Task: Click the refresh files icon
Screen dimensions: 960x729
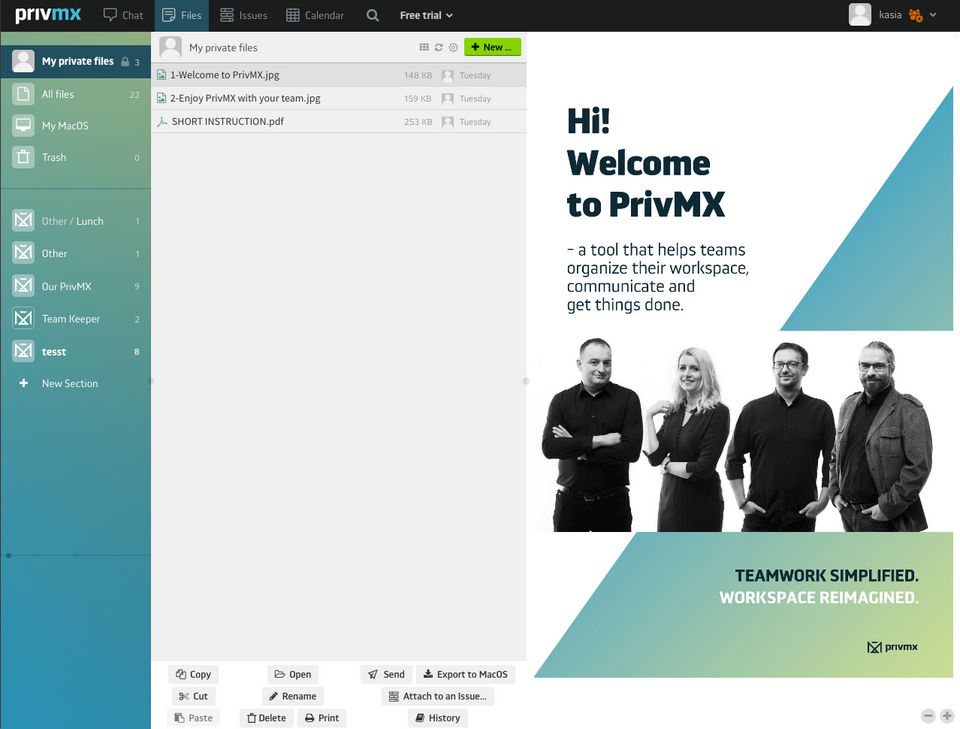Action: [438, 47]
